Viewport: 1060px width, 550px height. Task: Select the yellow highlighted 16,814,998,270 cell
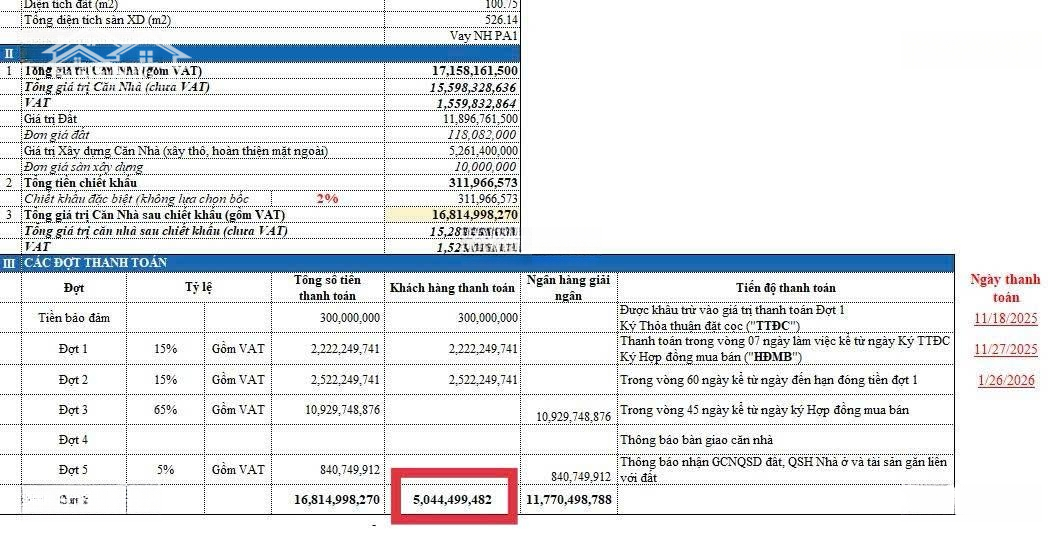474,215
